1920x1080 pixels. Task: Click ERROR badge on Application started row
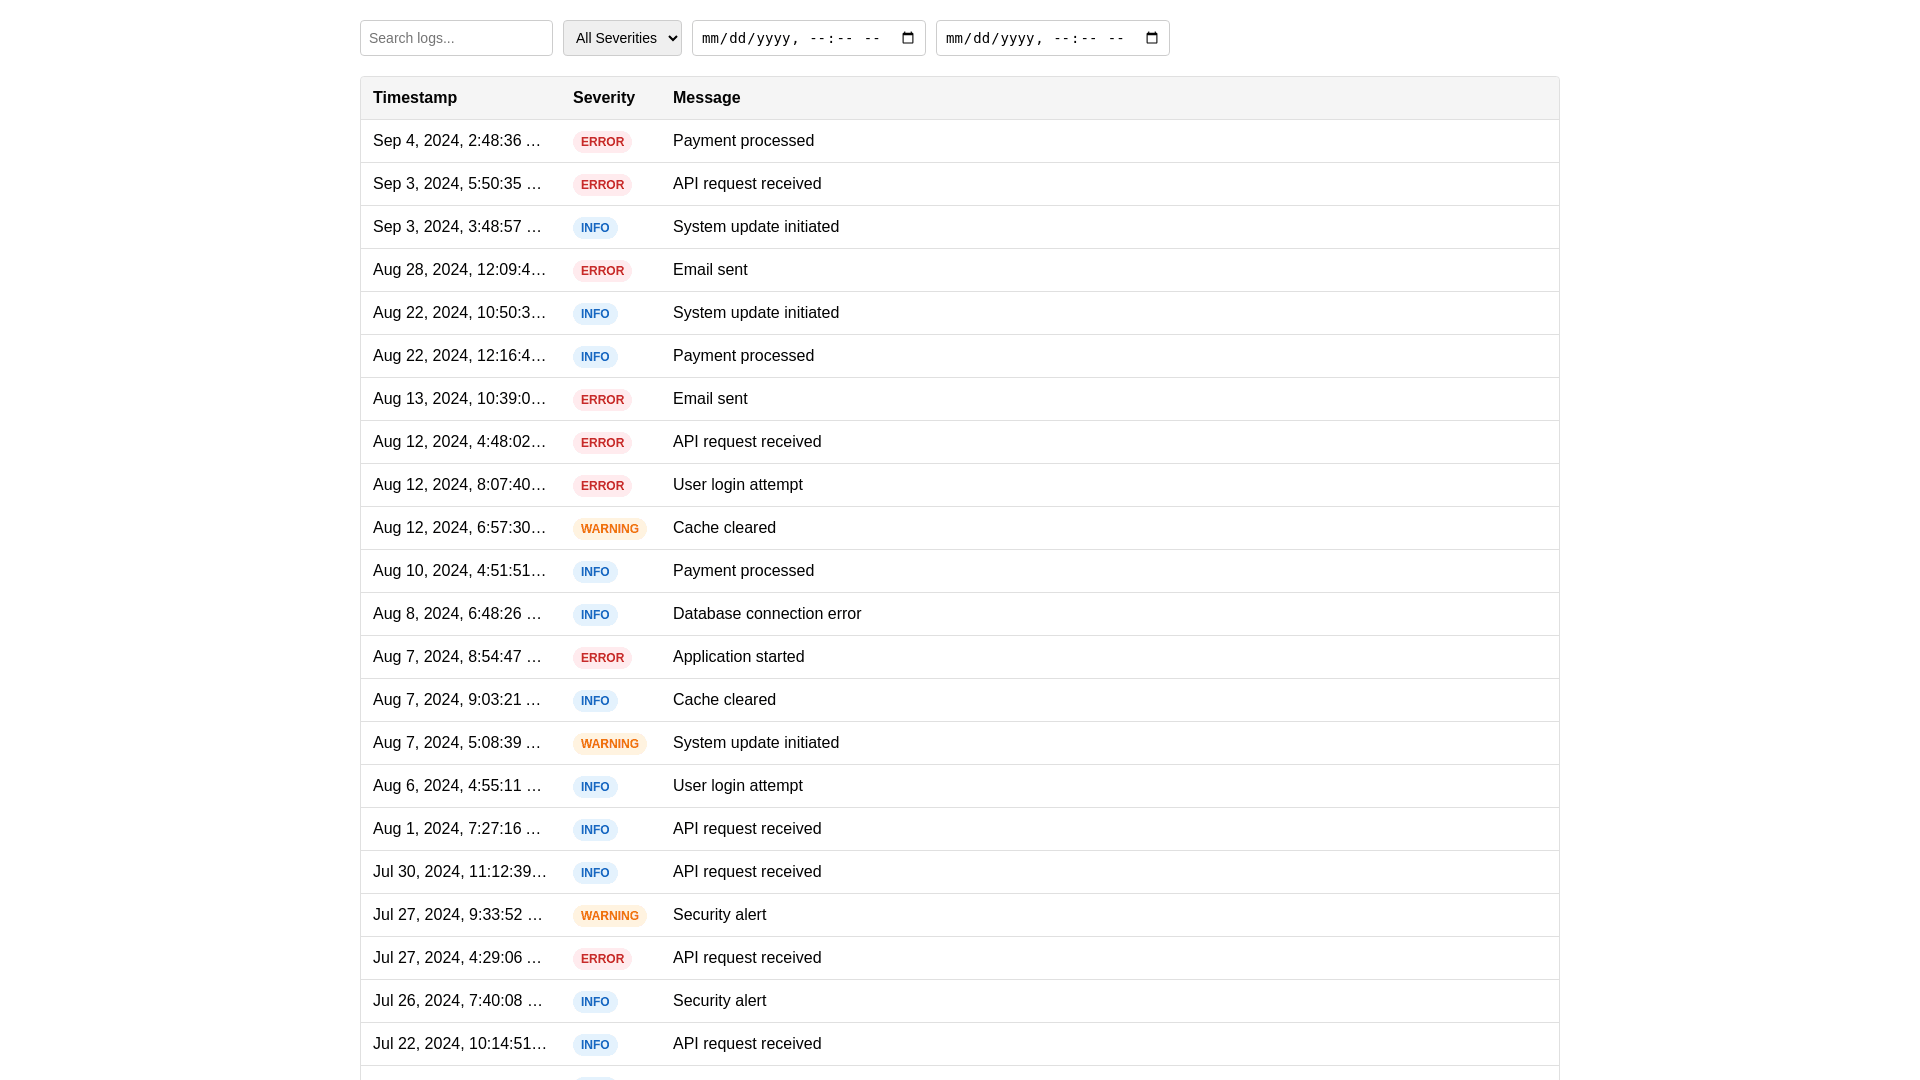(602, 658)
